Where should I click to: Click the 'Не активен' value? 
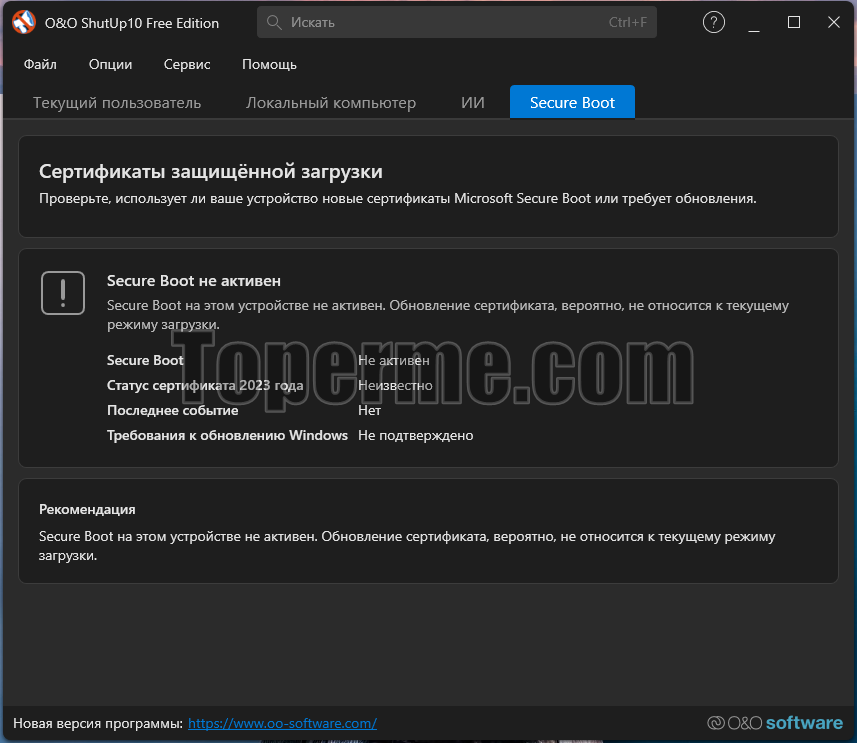[394, 361]
